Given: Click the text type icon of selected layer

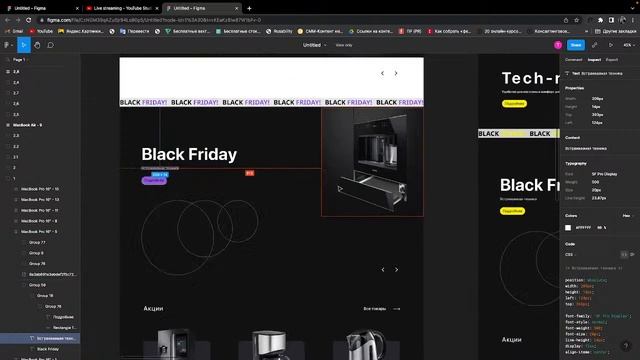Looking at the screenshot, I should click(x=32, y=338).
